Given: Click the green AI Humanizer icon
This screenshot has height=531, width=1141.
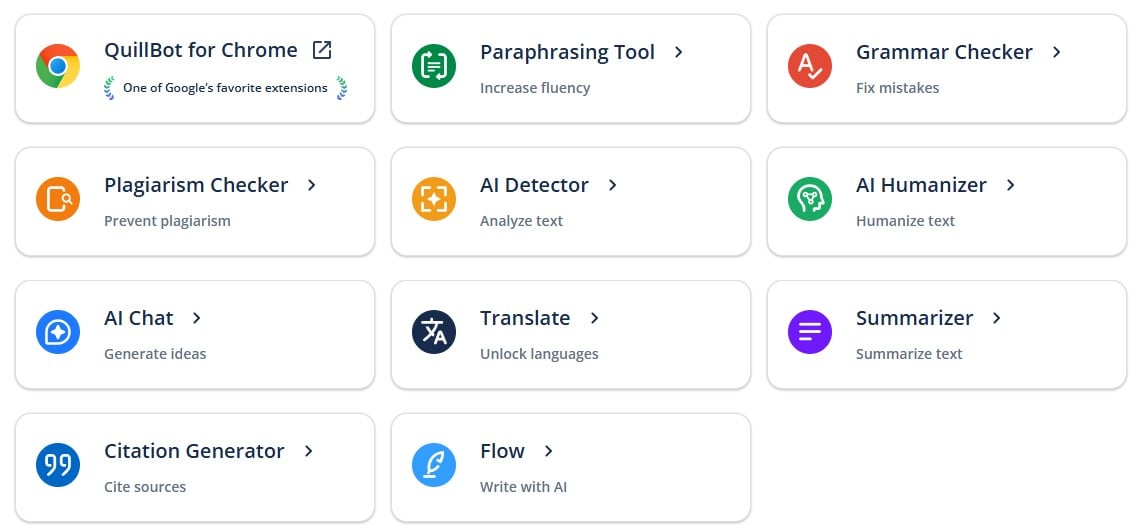Looking at the screenshot, I should (x=810, y=200).
